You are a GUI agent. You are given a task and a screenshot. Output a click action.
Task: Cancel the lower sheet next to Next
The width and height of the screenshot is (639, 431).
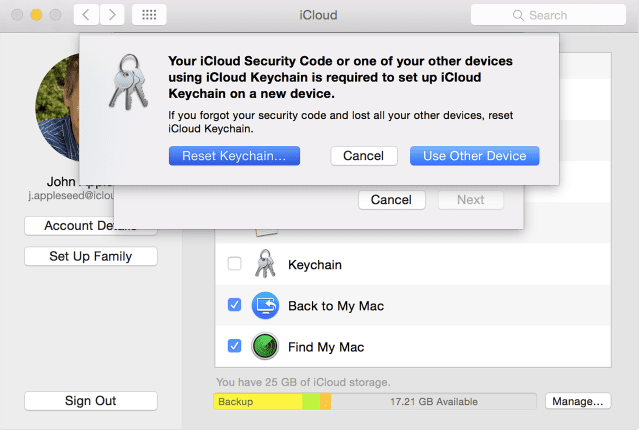pos(391,200)
